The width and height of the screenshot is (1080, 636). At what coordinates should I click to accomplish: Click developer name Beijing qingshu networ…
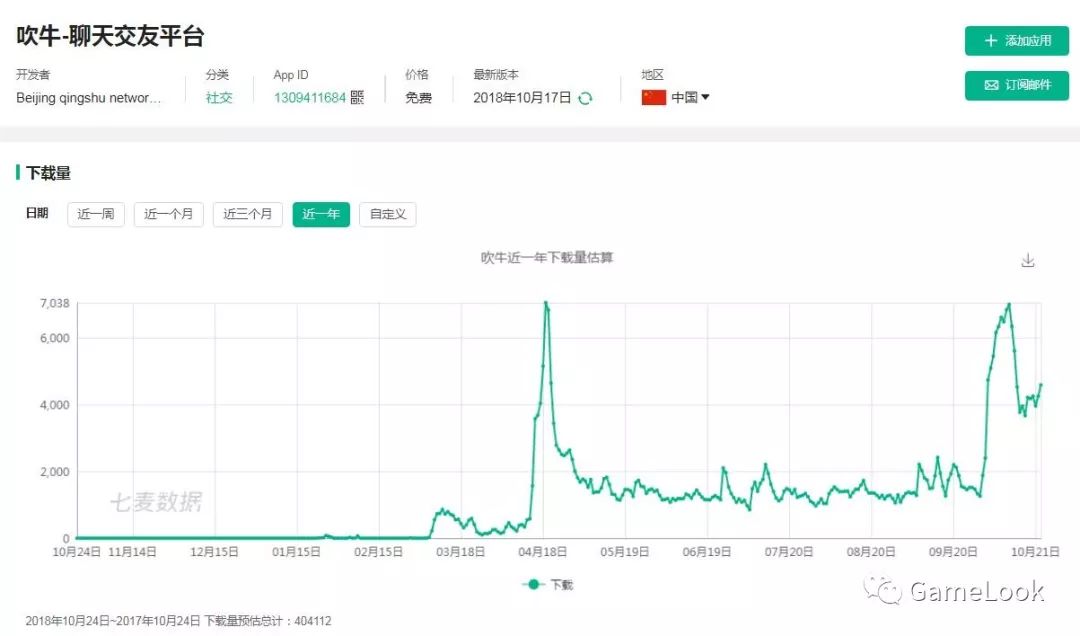(89, 98)
